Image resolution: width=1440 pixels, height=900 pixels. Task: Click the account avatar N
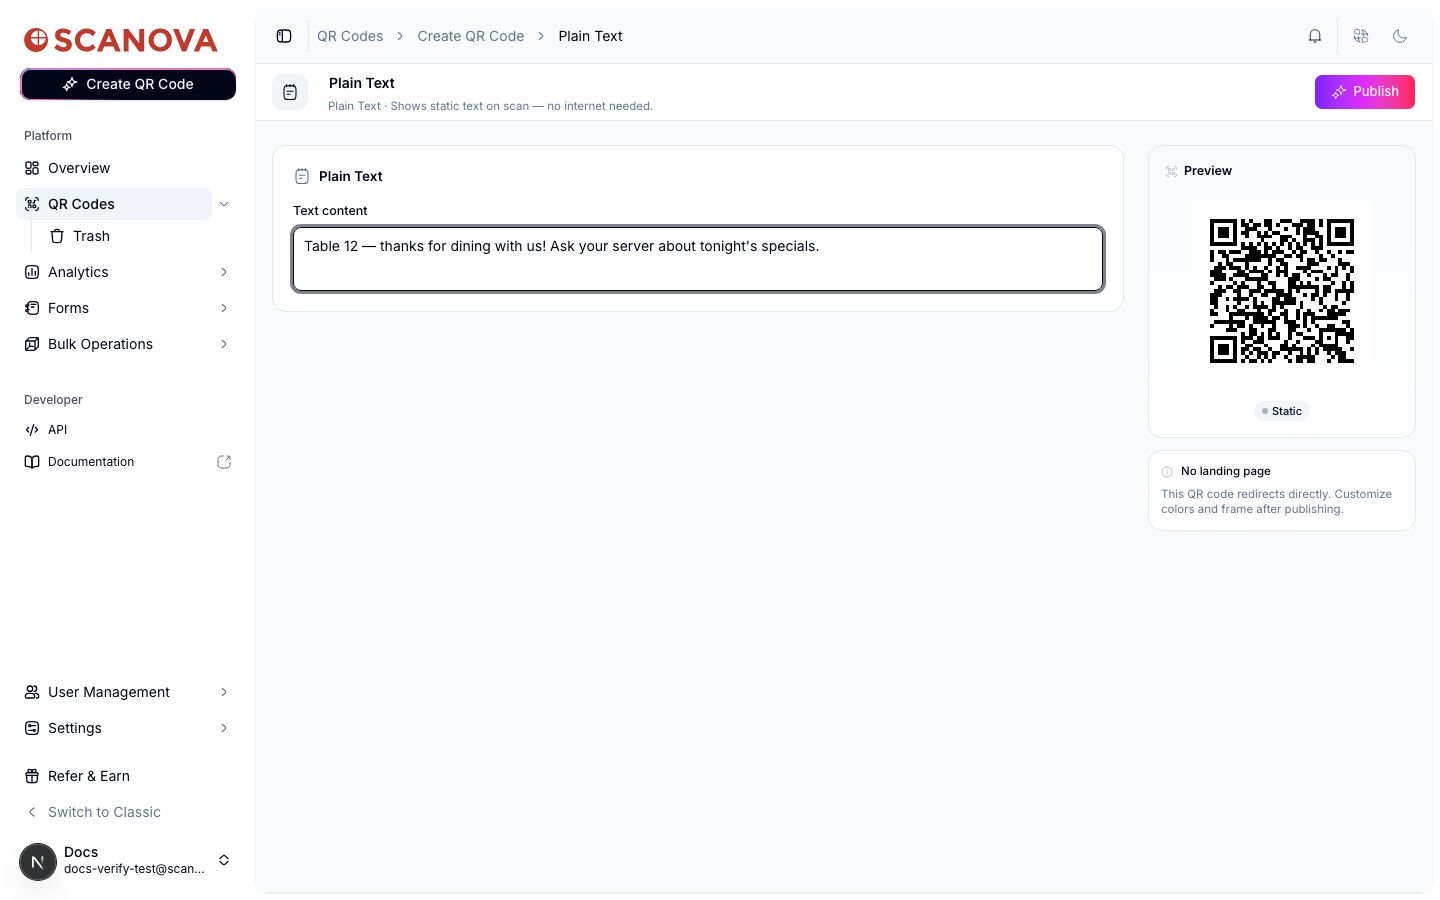point(38,861)
